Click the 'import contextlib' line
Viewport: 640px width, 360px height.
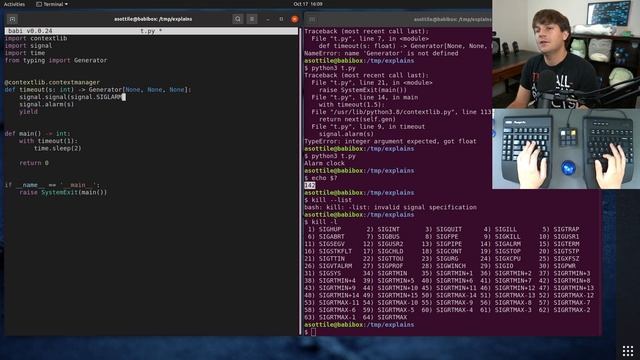tap(36, 38)
